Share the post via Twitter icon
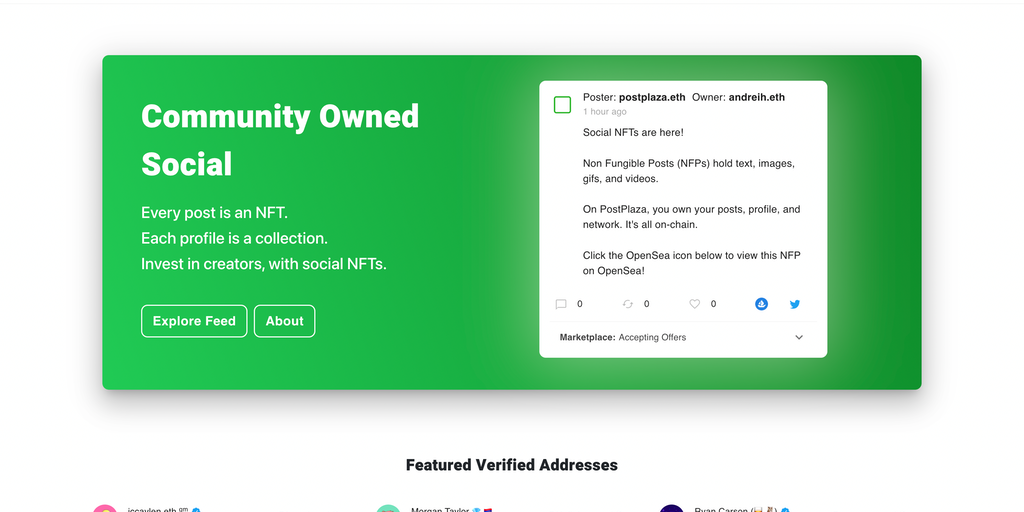 [x=795, y=304]
